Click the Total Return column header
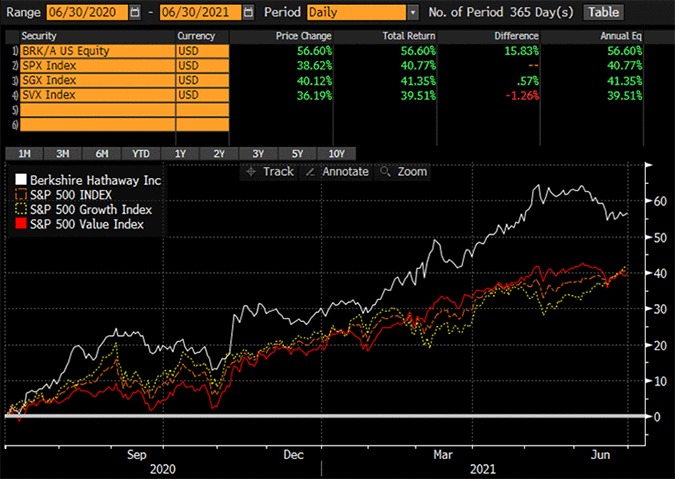This screenshot has height=479, width=675. point(409,36)
